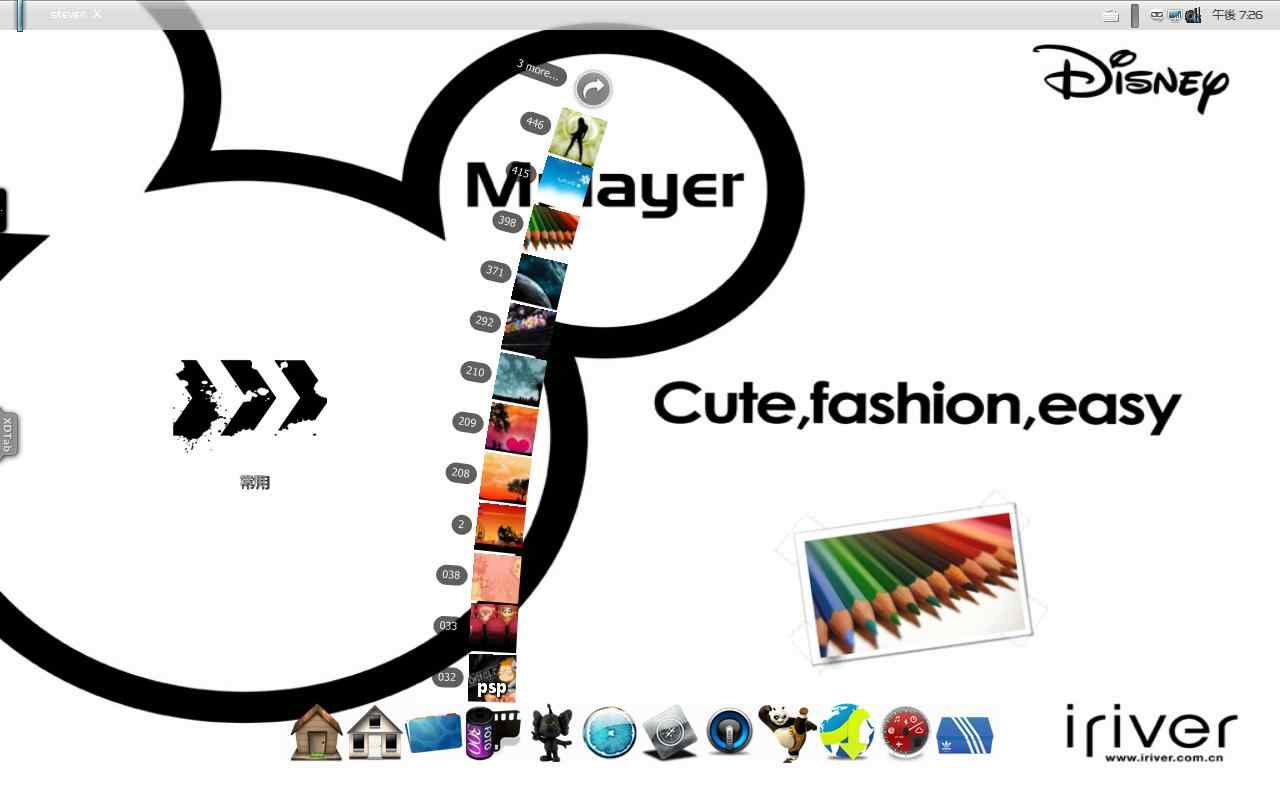The image size is (1280, 800).
Task: Open pink floral thumbnail labeled 038
Action: [496, 577]
